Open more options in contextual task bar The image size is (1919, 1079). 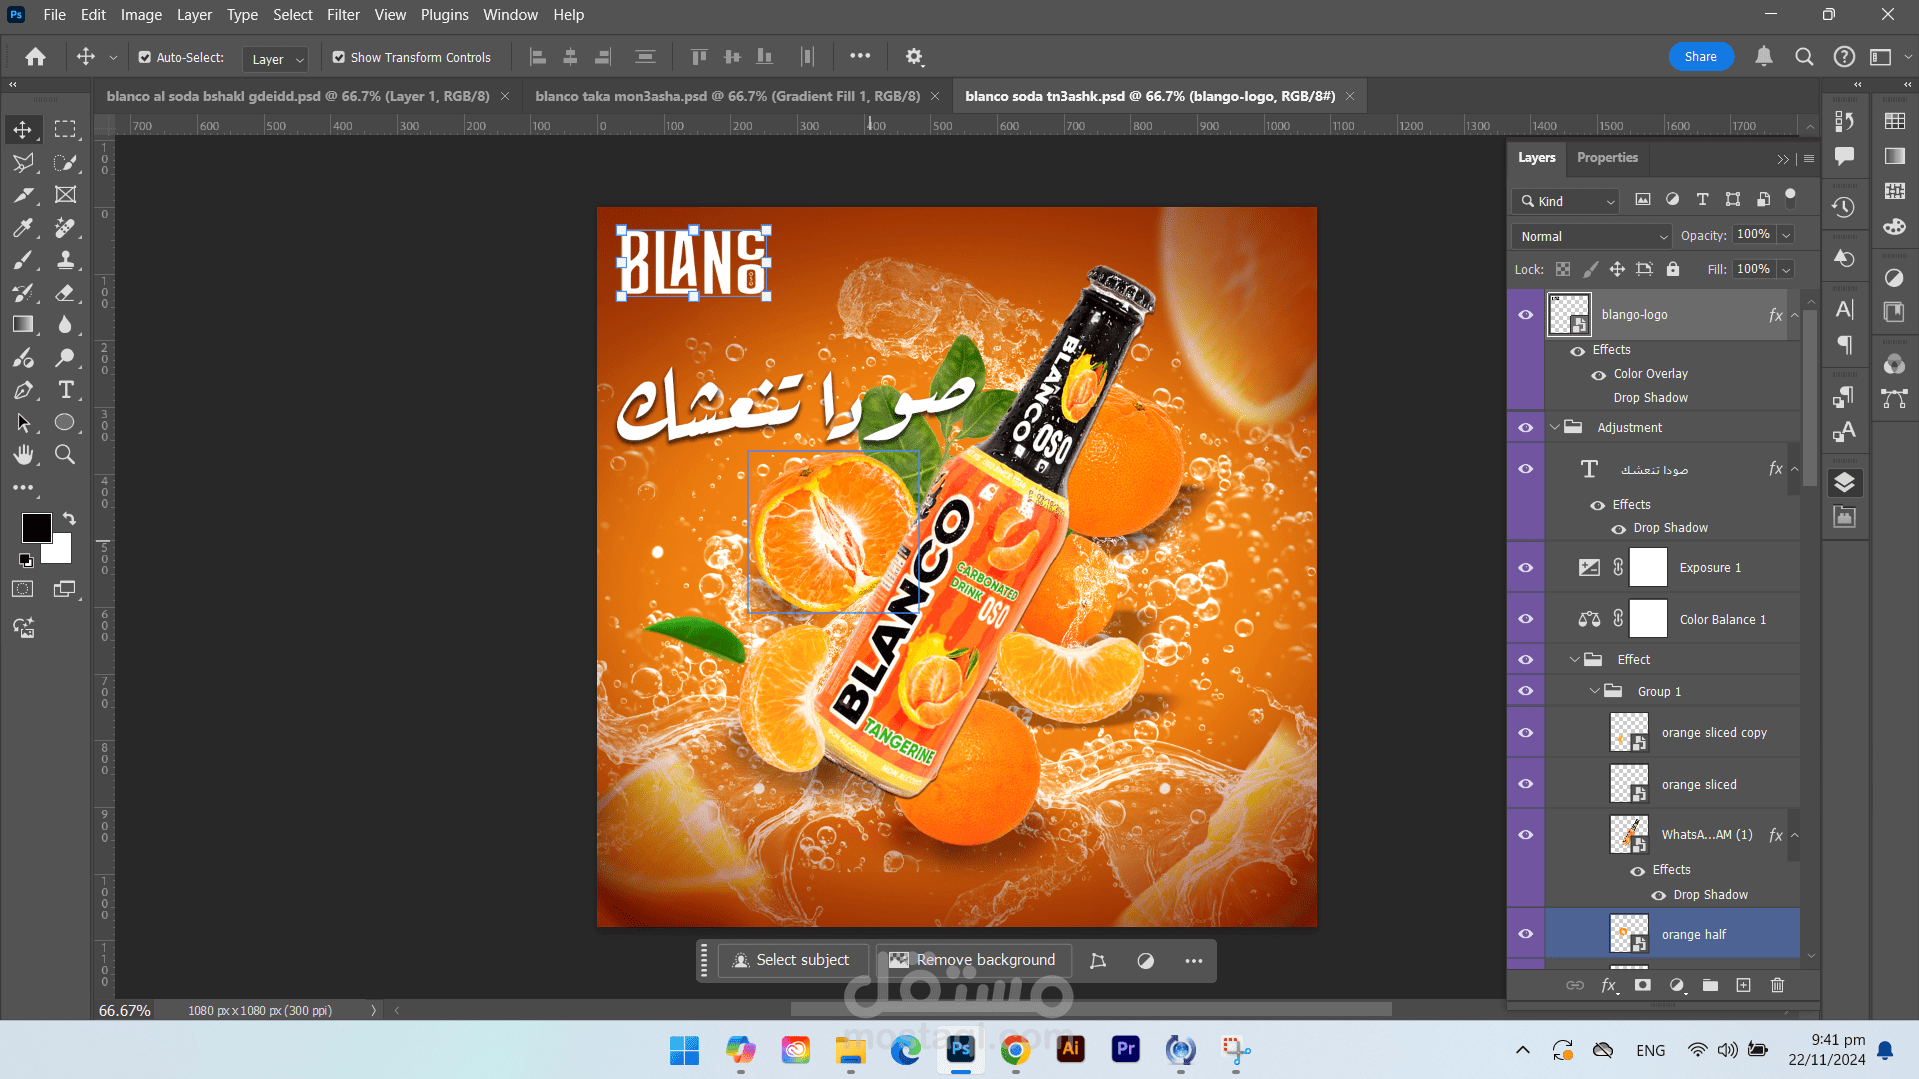coord(1194,961)
